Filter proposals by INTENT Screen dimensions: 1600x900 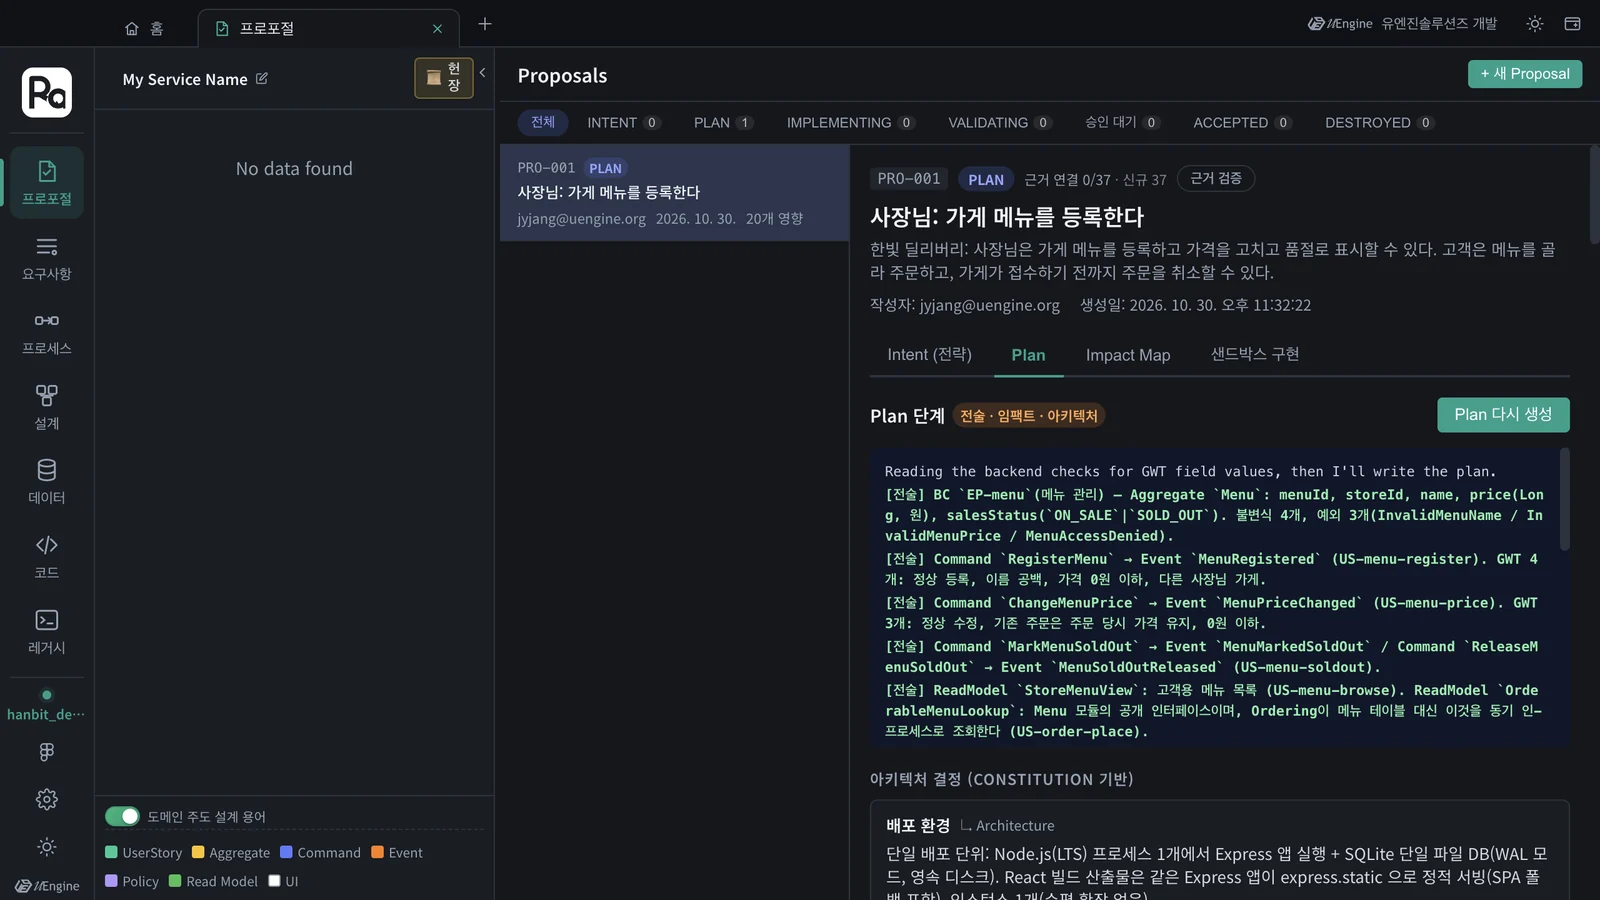[623, 122]
